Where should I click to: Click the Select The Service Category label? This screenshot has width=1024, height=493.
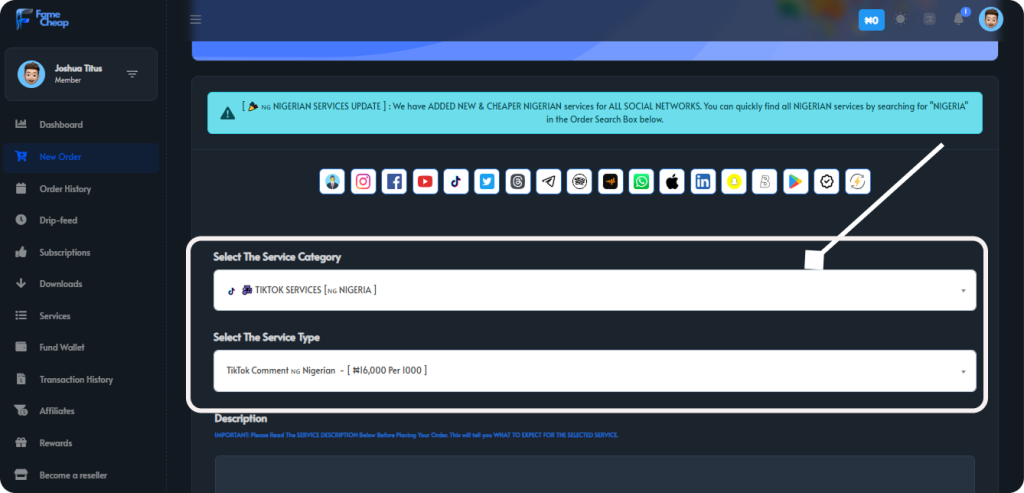[x=278, y=257]
